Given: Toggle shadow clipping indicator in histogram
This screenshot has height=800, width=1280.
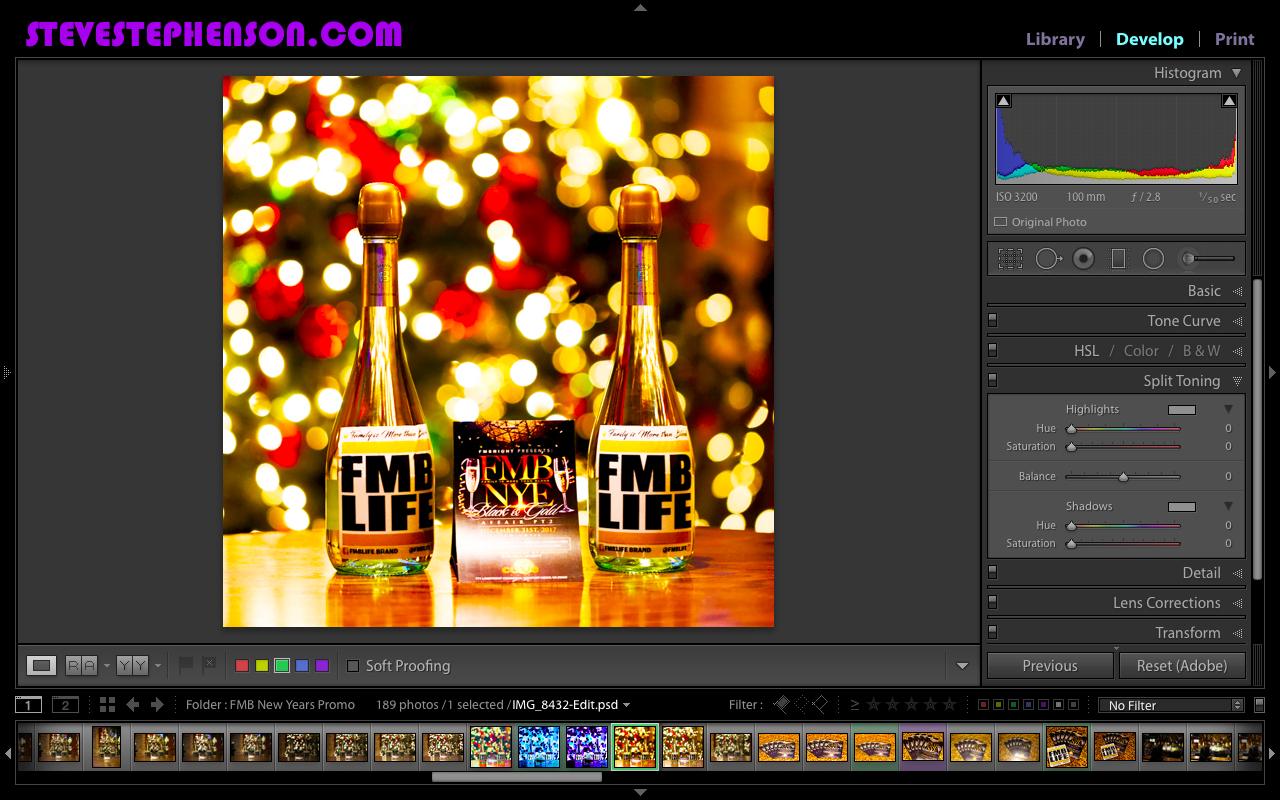Looking at the screenshot, I should pos(1004,101).
